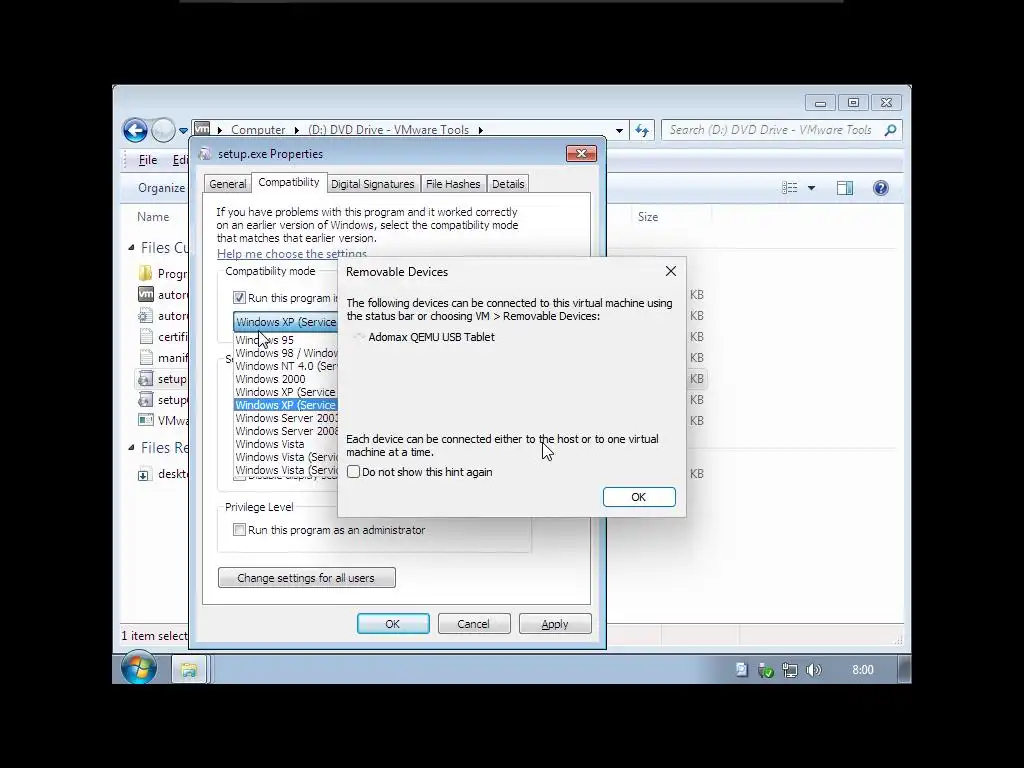Viewport: 1024px width, 768px height.
Task: Click Change settings for all users
Action: pyautogui.click(x=306, y=578)
